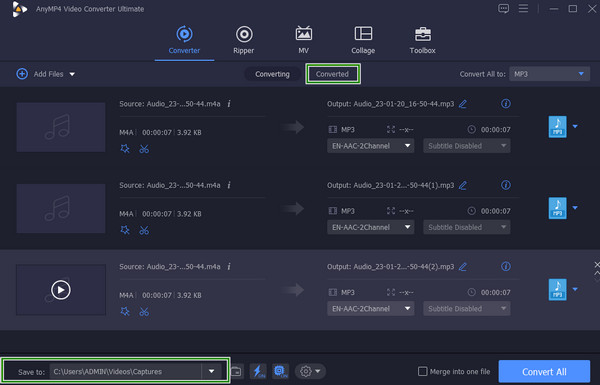The width and height of the screenshot is (600, 385).
Task: Move the third file up with arrow
Action: tap(597, 273)
